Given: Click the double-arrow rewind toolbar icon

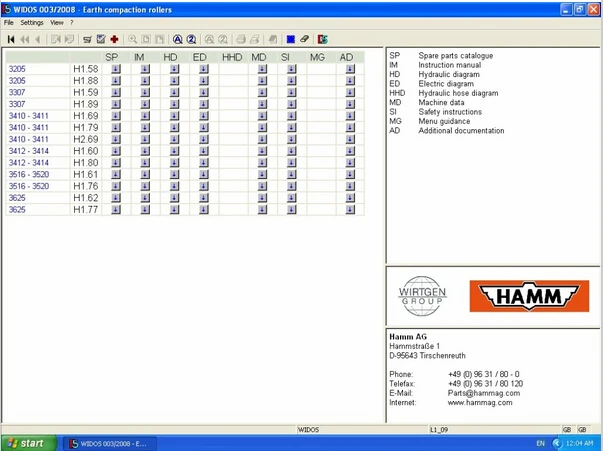Looking at the screenshot, I should click(x=25, y=39).
